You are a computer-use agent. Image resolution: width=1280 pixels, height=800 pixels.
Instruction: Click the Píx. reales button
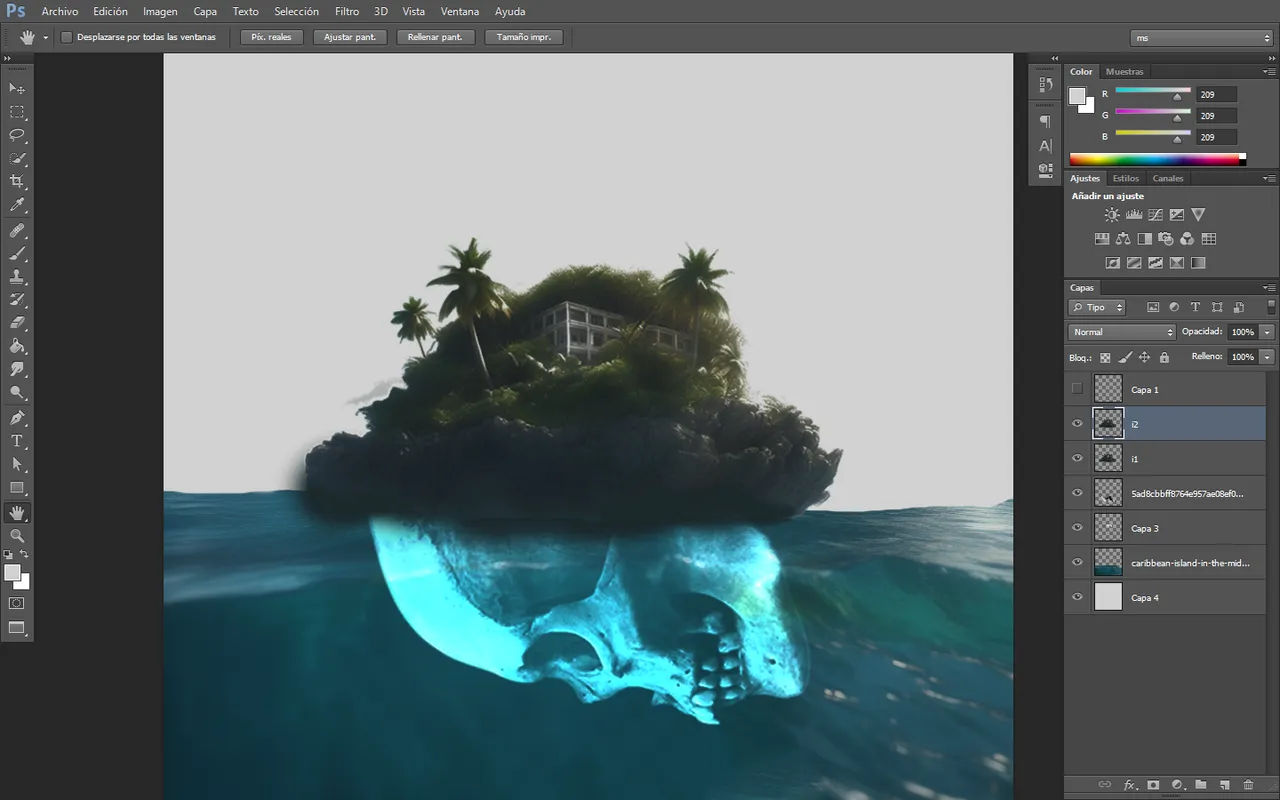tap(271, 37)
